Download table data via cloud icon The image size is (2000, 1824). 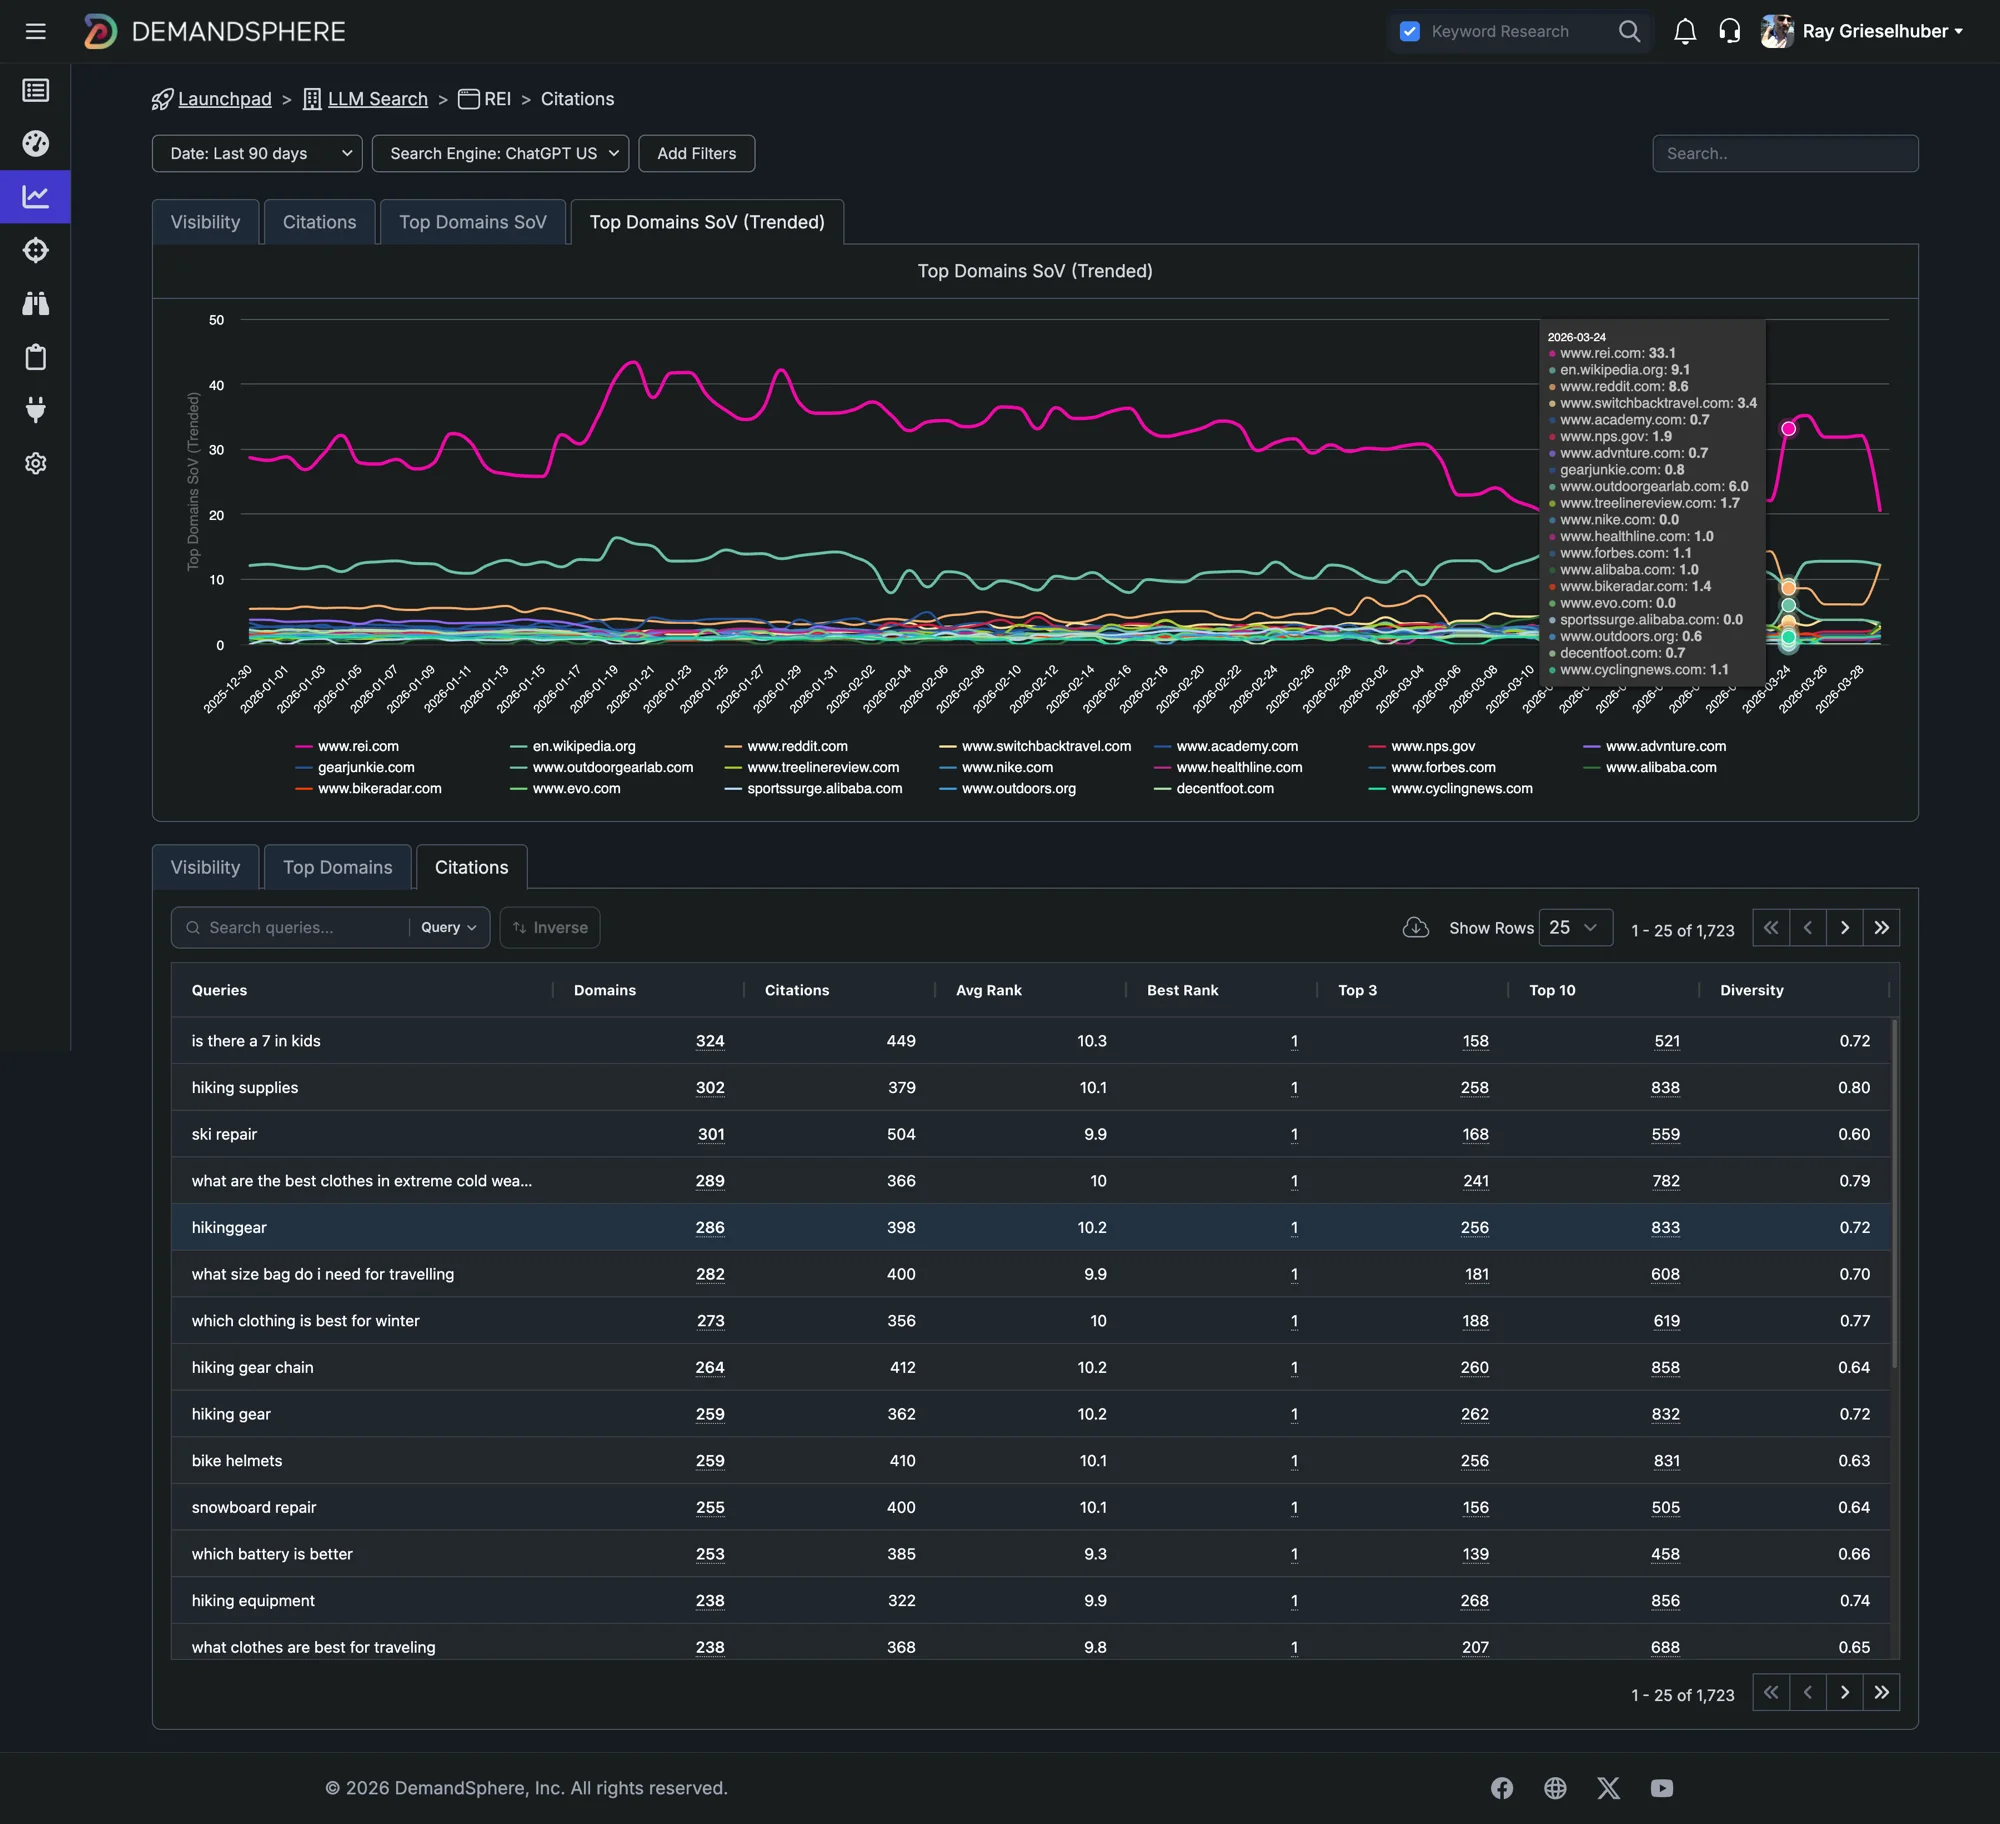pos(1415,928)
